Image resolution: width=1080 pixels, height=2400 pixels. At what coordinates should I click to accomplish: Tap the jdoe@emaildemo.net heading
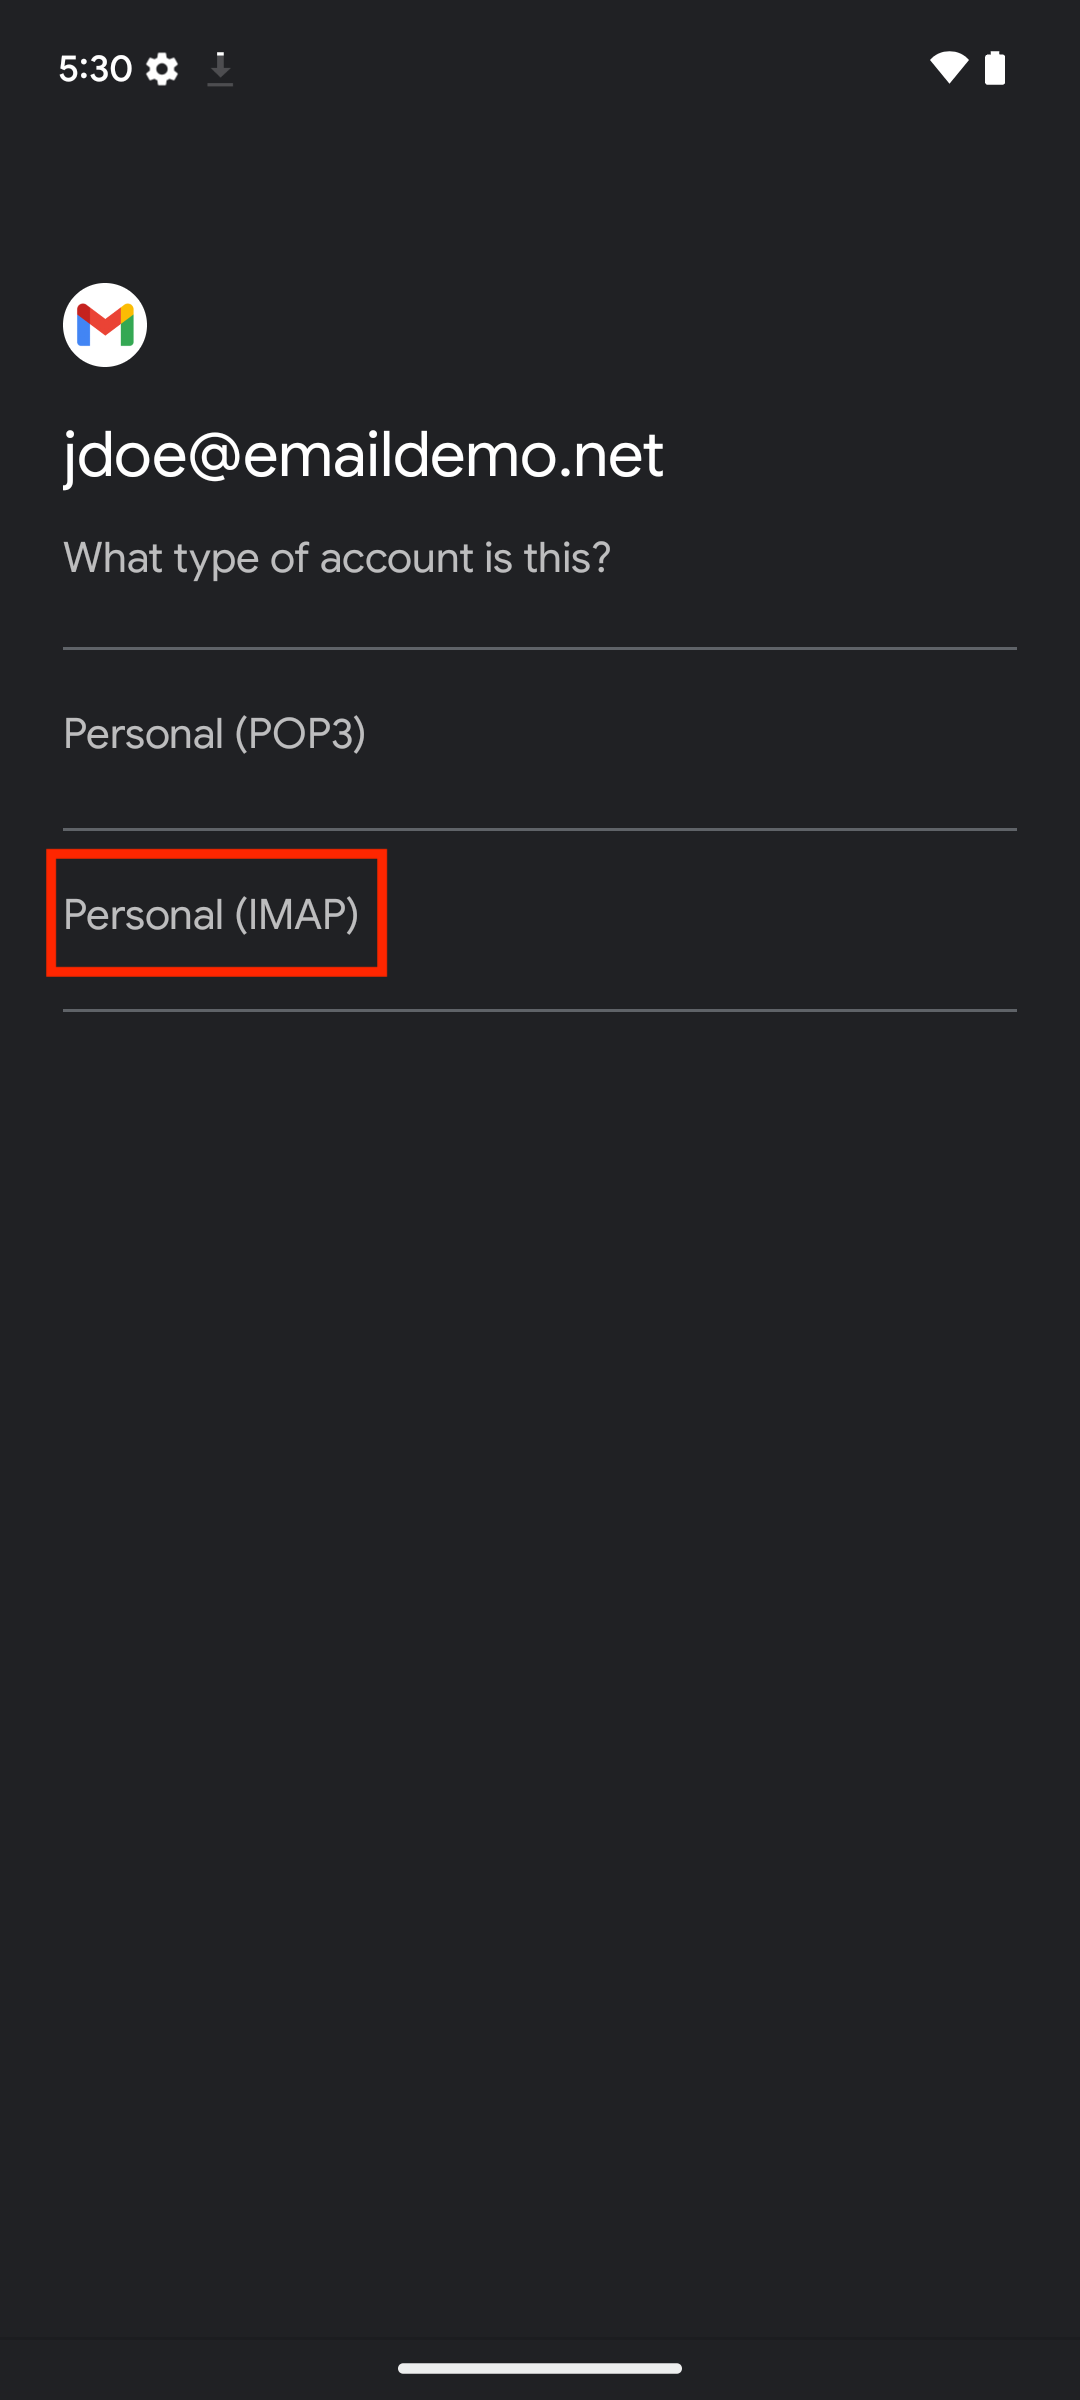pos(363,456)
